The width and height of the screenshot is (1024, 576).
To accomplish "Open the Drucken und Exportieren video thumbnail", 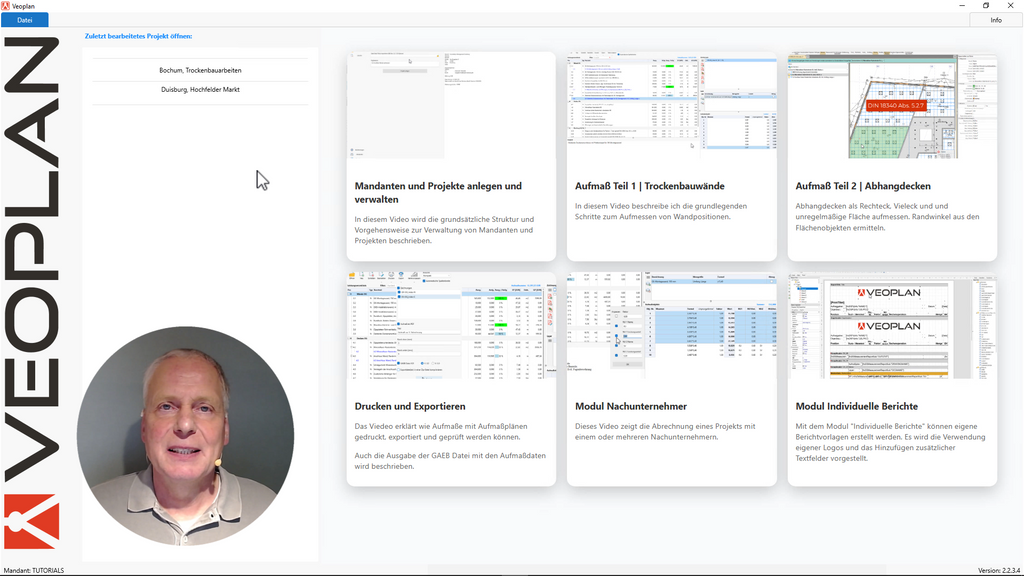I will [451, 325].
